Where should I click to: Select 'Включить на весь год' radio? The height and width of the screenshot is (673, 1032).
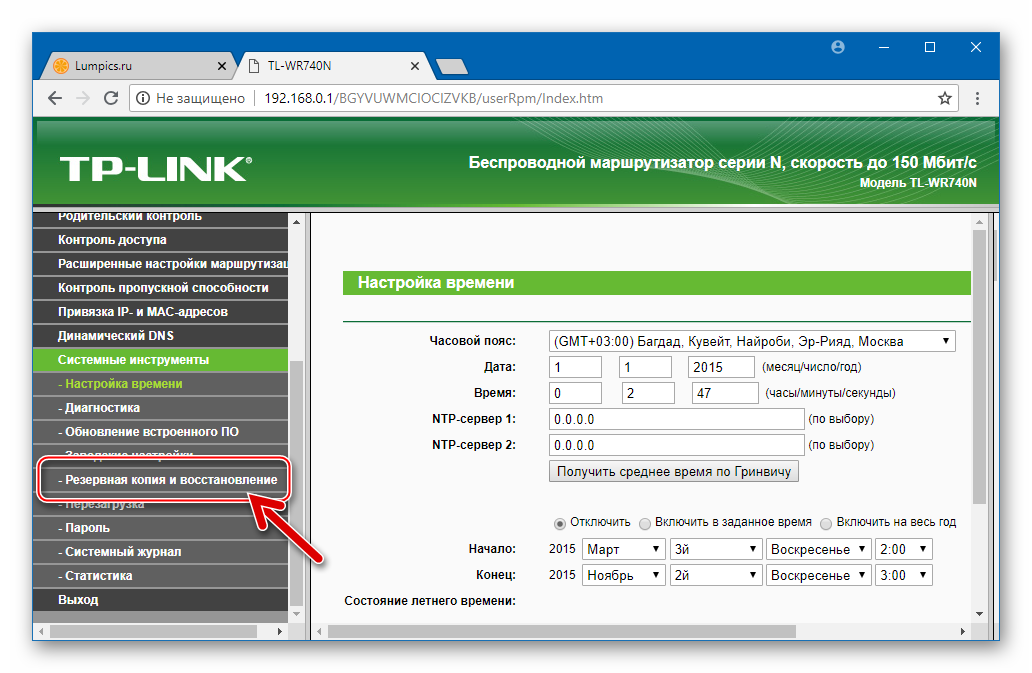tap(826, 523)
